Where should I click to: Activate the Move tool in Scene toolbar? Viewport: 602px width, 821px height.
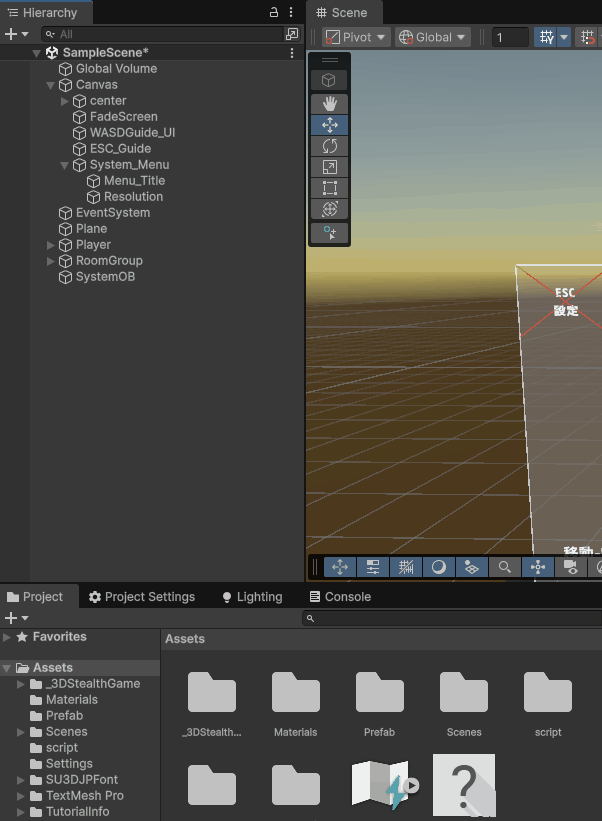pos(329,125)
